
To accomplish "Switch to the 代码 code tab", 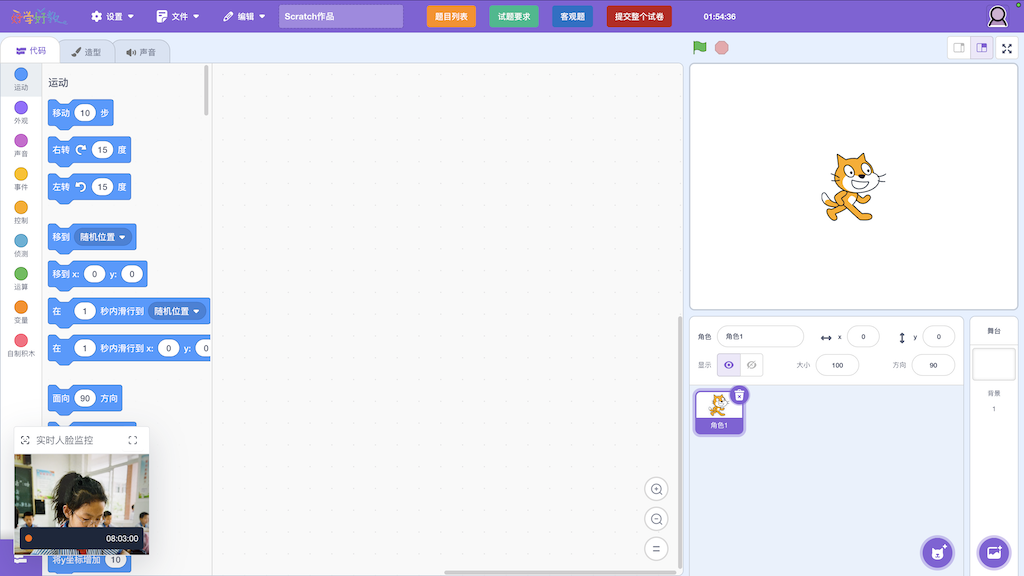I will pos(31,51).
